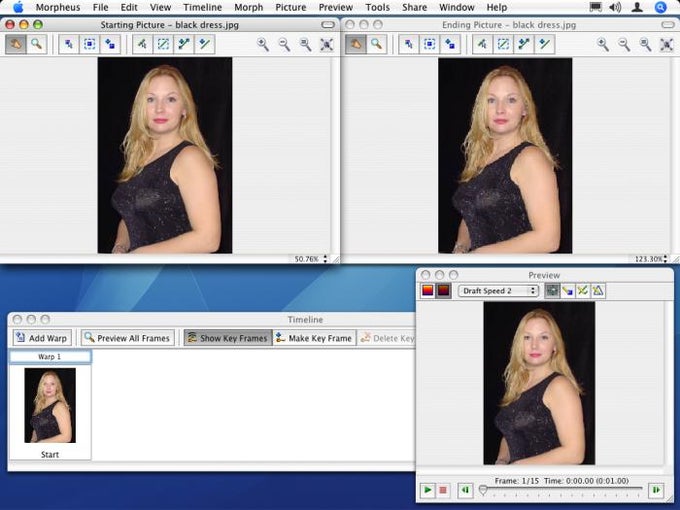Viewport: 680px width, 510px height.
Task: Step forward one frame in Preview
Action: [x=656, y=490]
